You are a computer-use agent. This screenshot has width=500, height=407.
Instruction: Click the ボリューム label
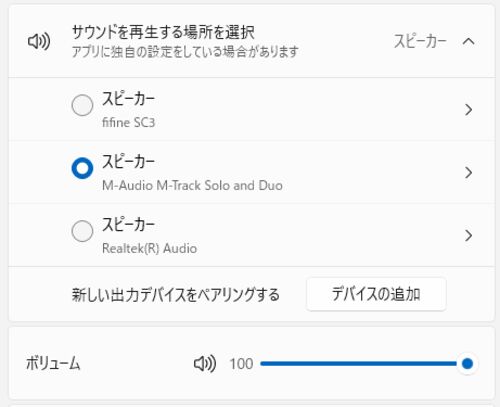point(53,363)
